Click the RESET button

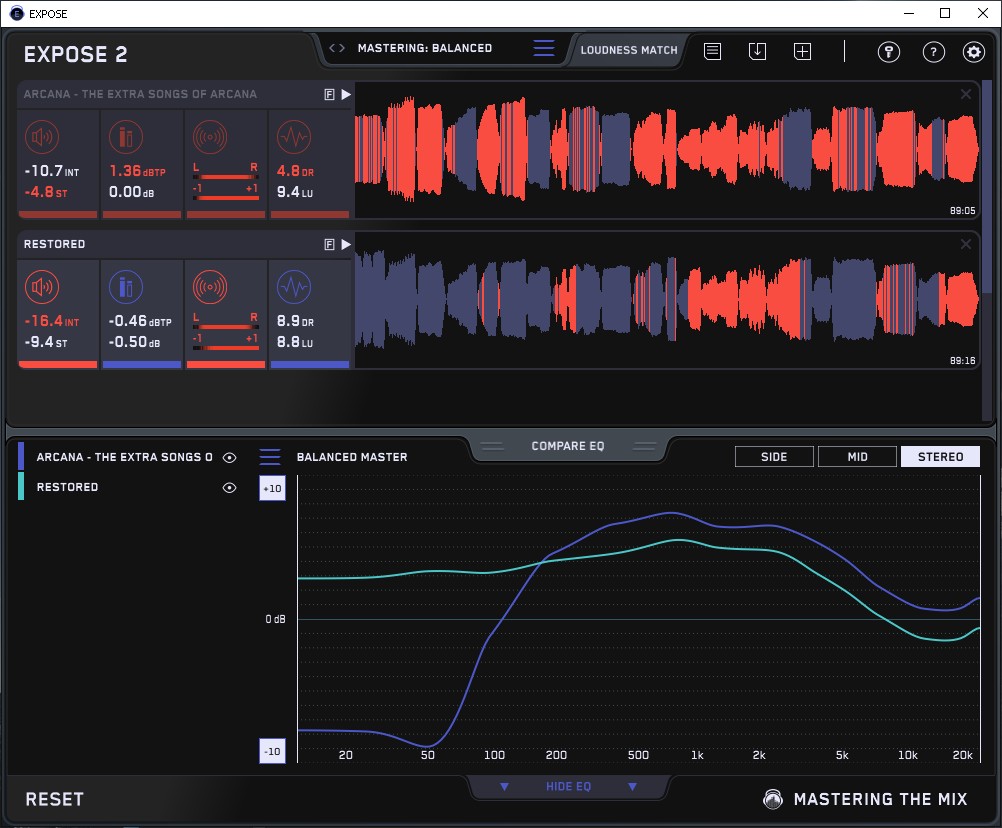(54, 799)
